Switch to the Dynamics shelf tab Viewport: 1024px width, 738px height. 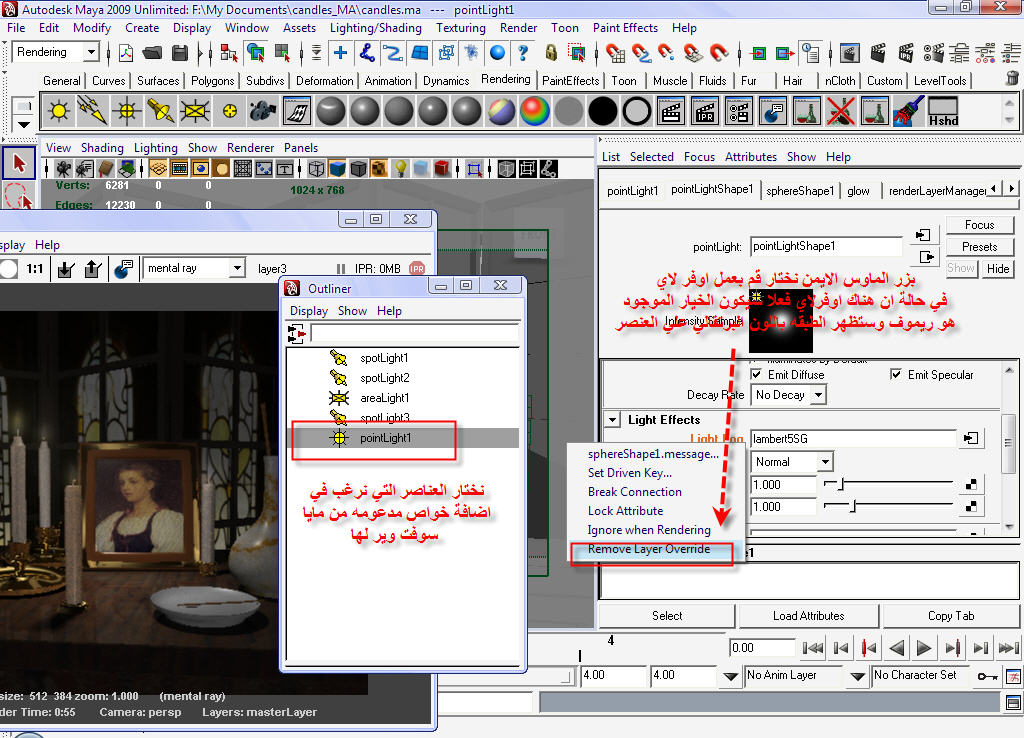click(446, 81)
